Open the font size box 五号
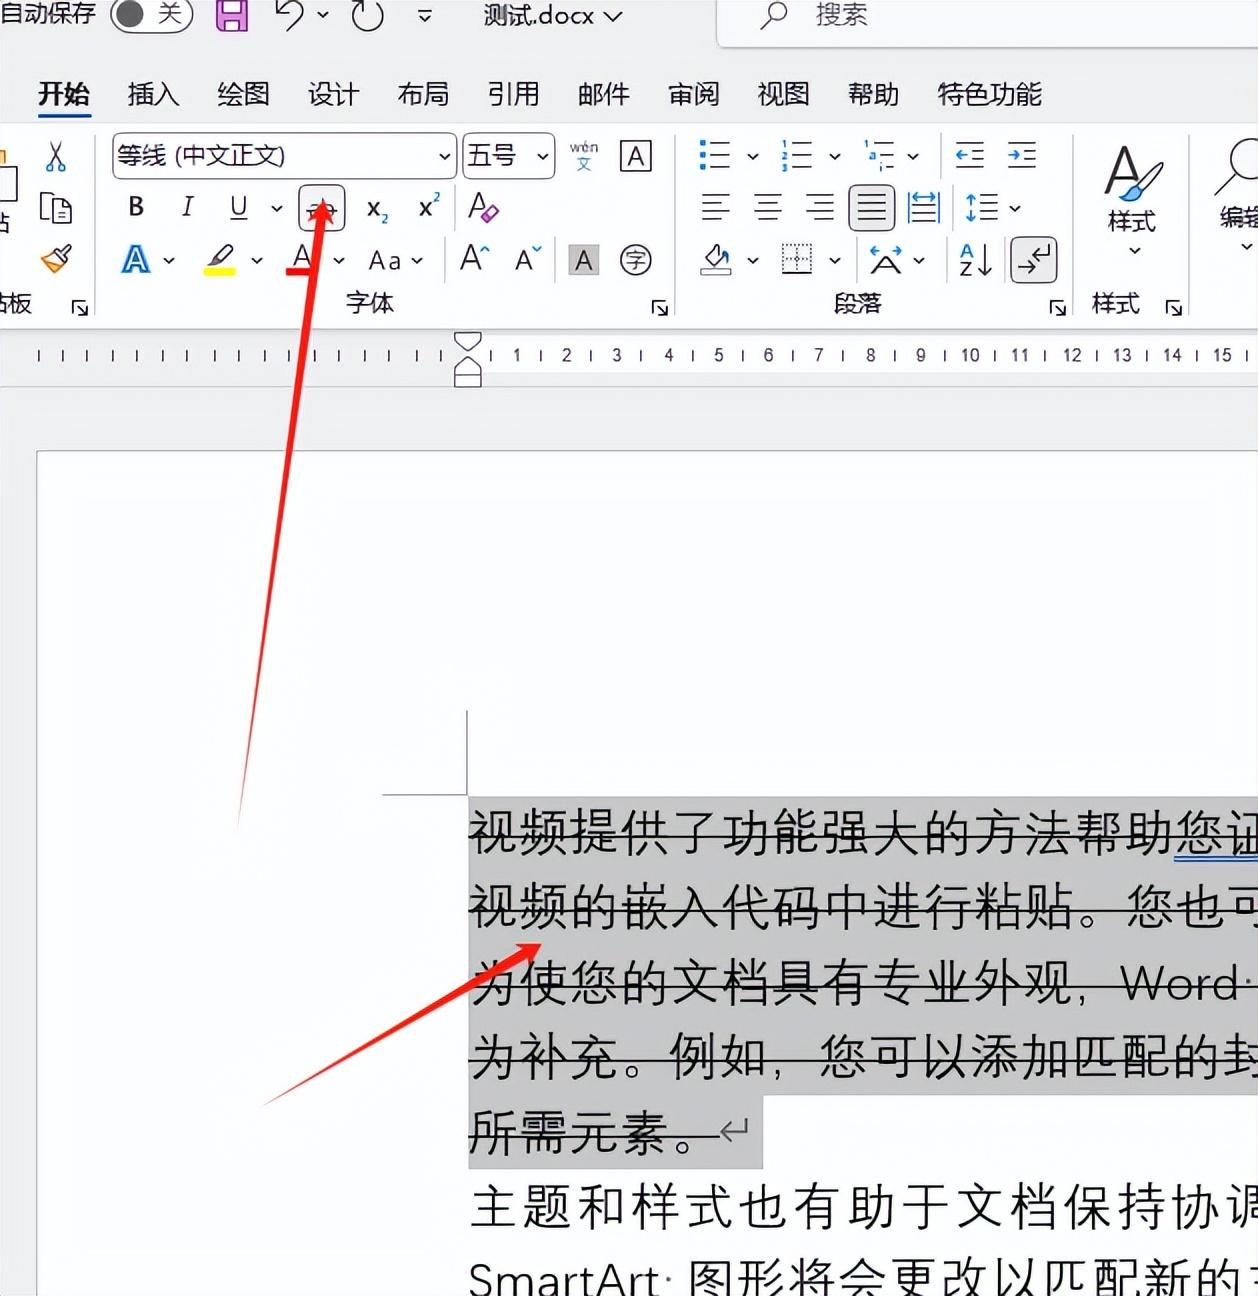 click(509, 156)
